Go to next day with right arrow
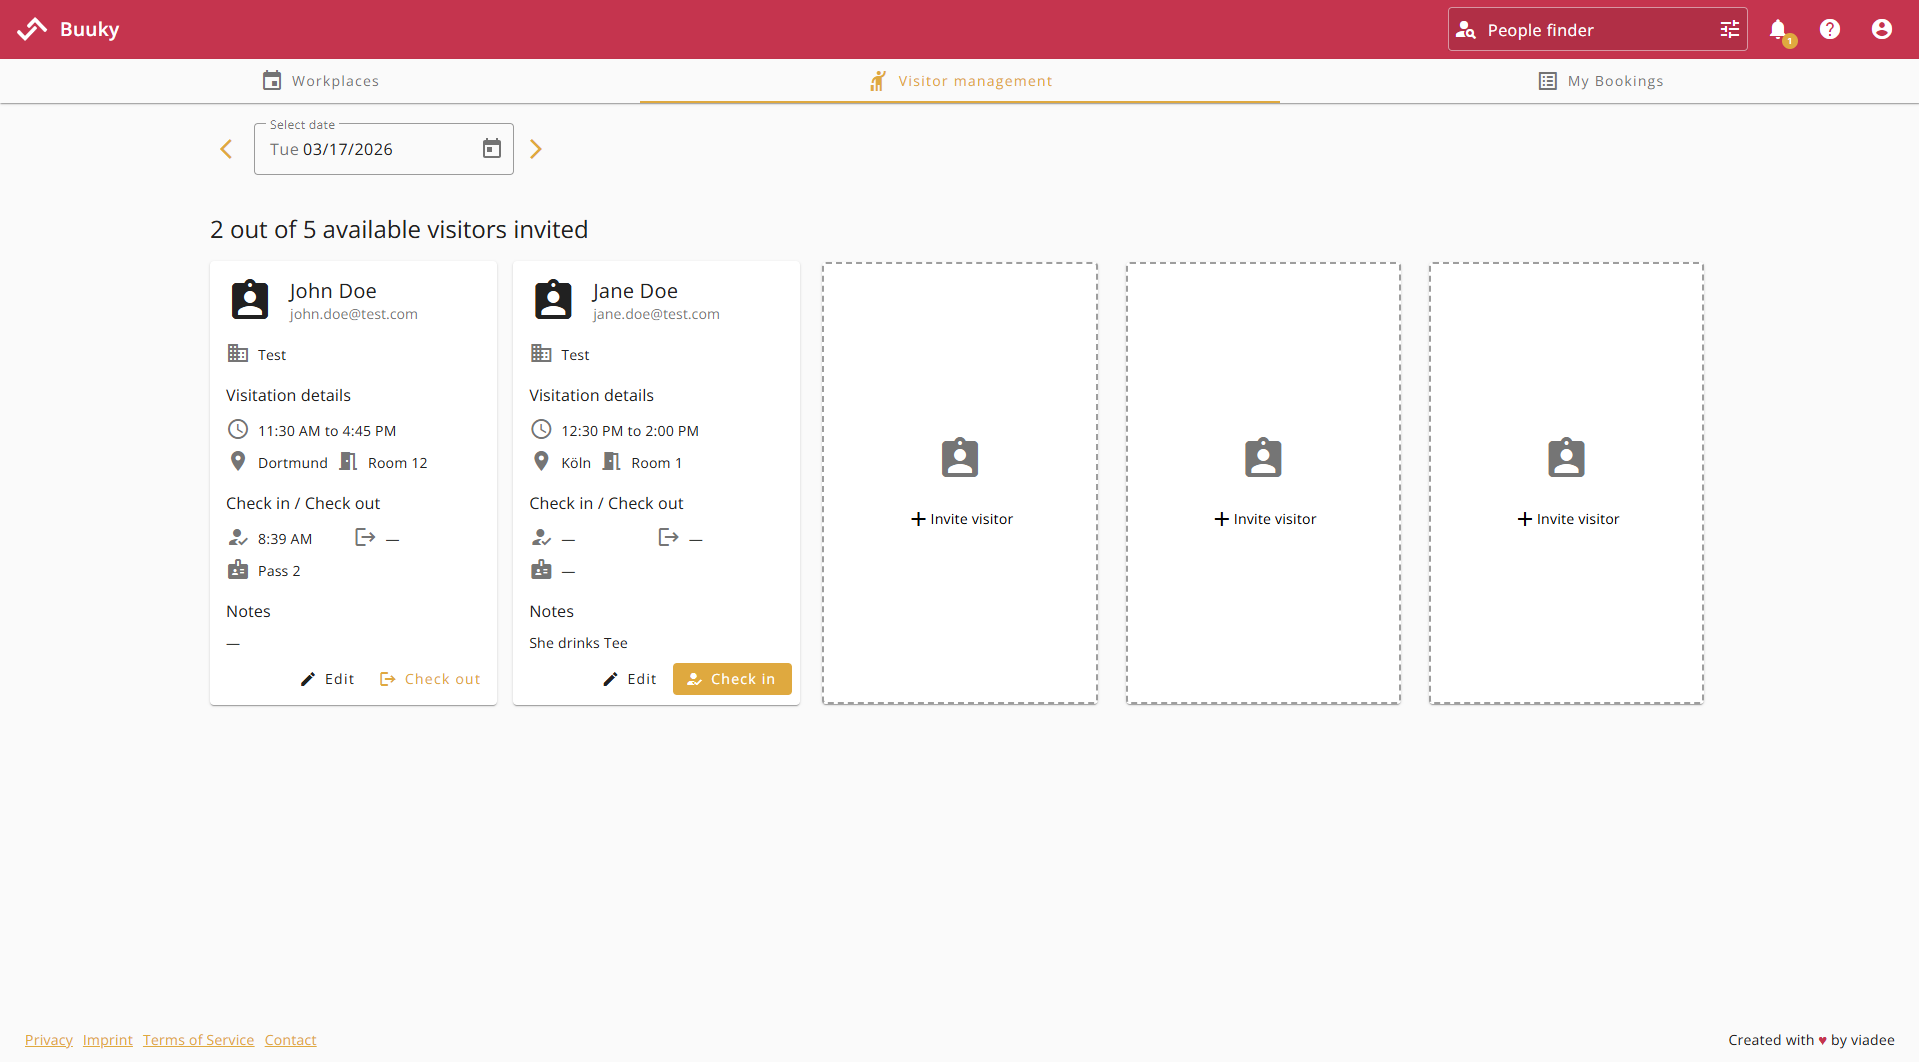This screenshot has height=1062, width=1919. pos(536,148)
